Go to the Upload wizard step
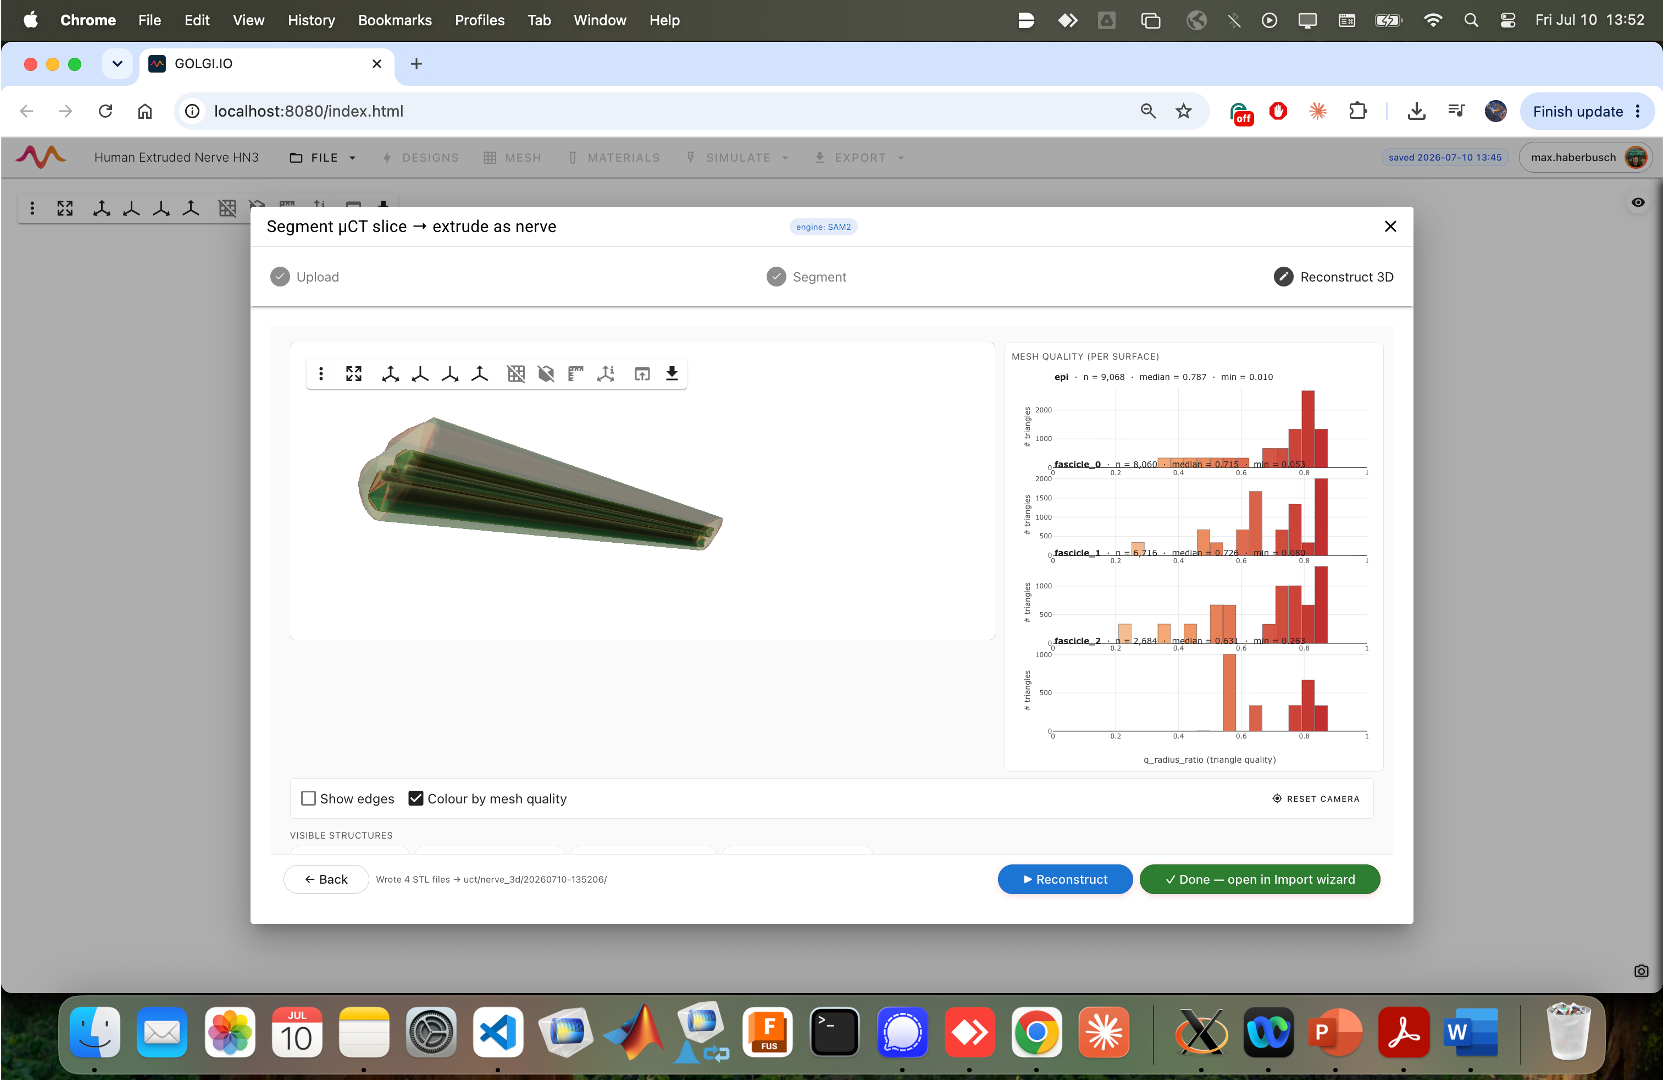Screen dimensions: 1664x1080 (x=305, y=277)
